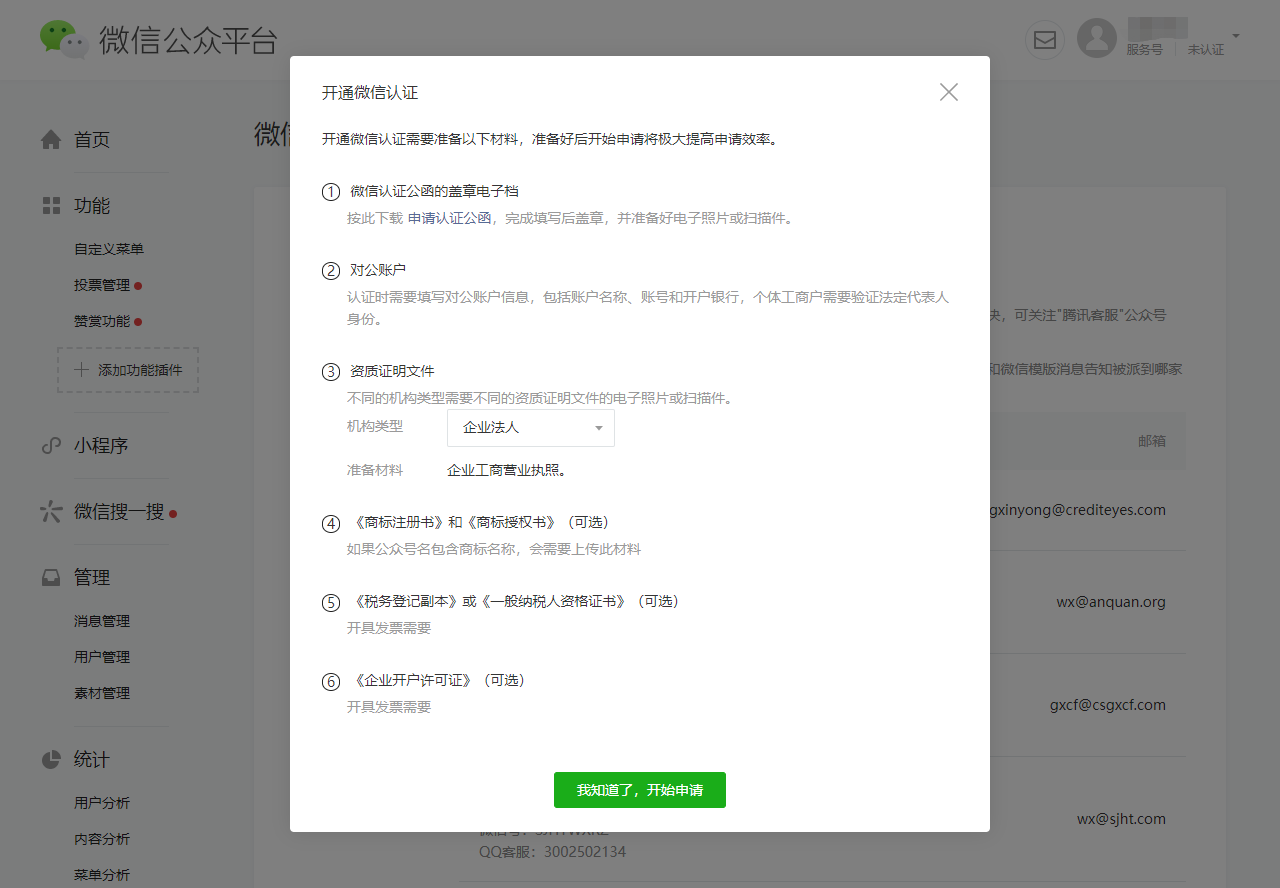This screenshot has width=1280, height=888.
Task: Click the home icon beside 首页
Action: [x=51, y=140]
